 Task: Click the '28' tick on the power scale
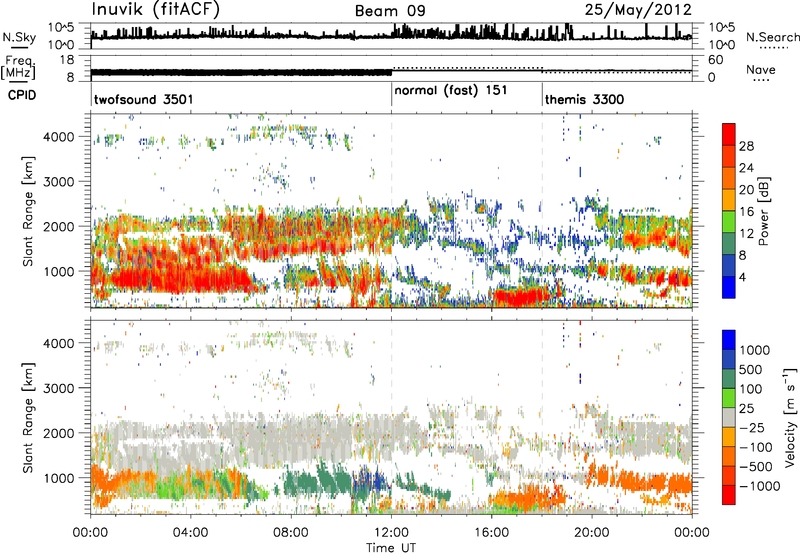[x=746, y=146]
